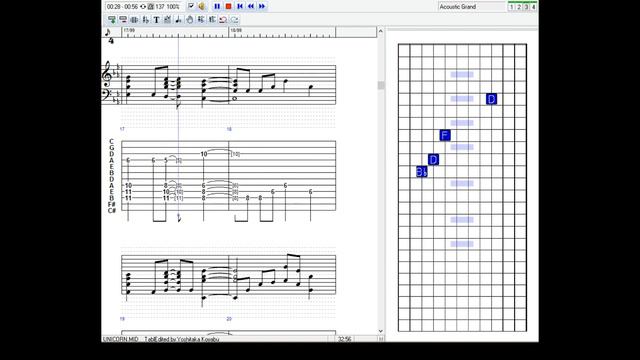Click the C# string label beside the tablature
Viewport: 640px width, 360px height.
(x=112, y=211)
